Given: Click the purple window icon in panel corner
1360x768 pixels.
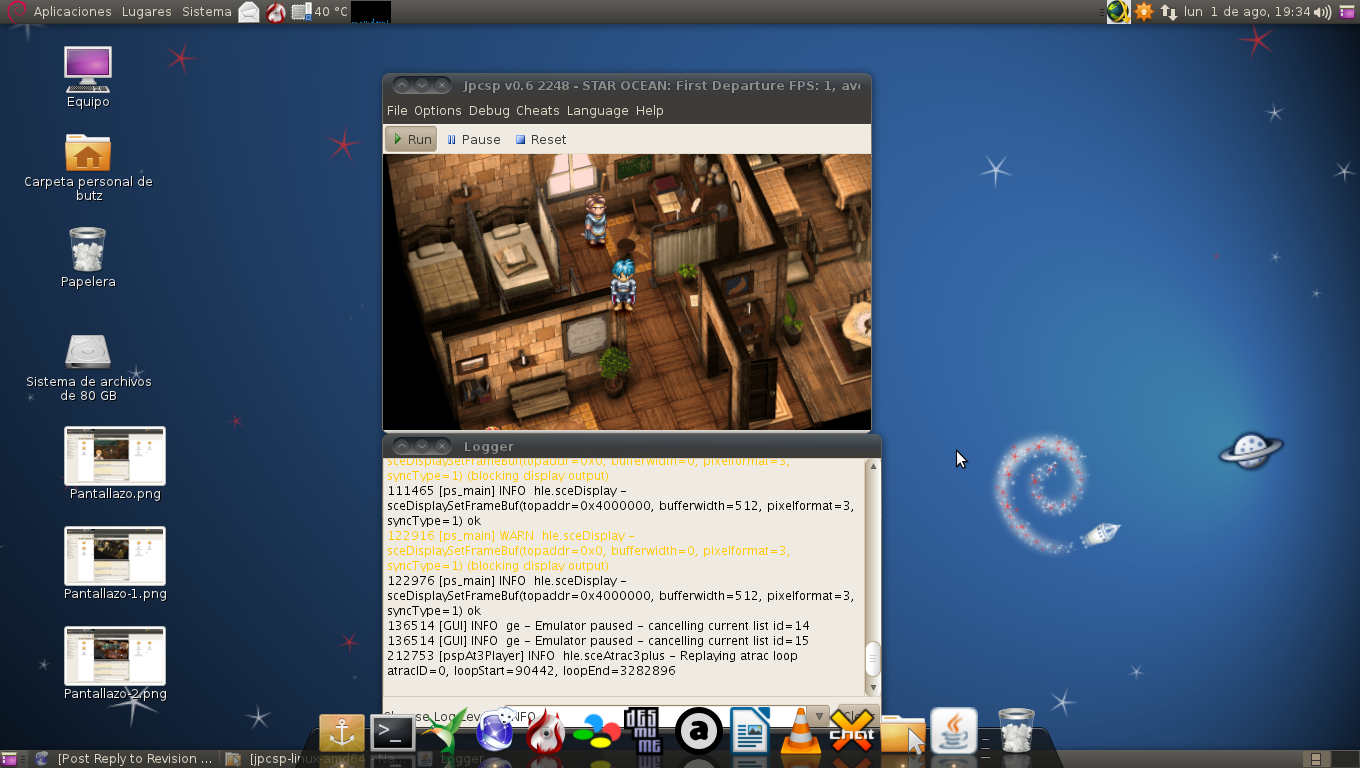Looking at the screenshot, I should (1346, 12).
